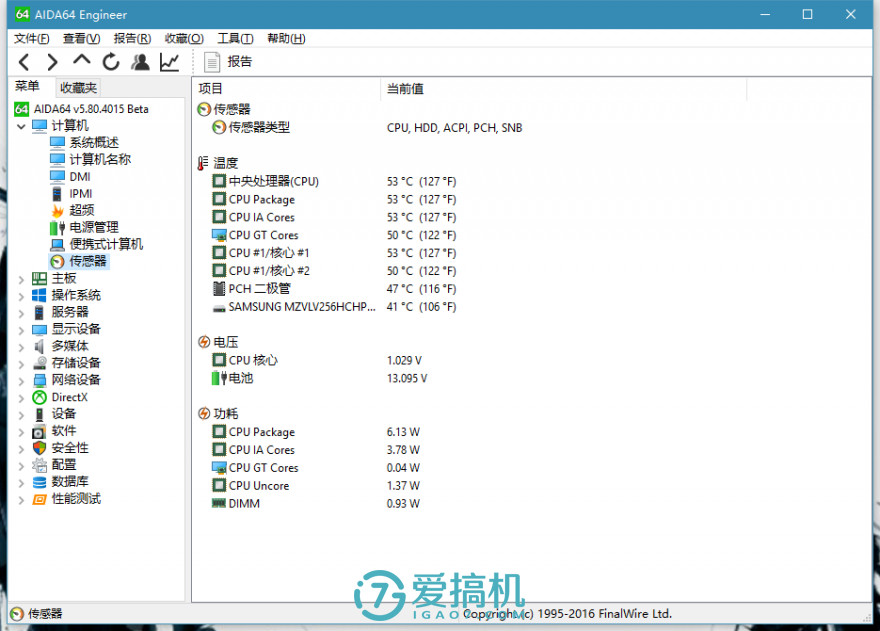880x631 pixels.
Task: Click the Back navigation arrow
Action: point(24,62)
